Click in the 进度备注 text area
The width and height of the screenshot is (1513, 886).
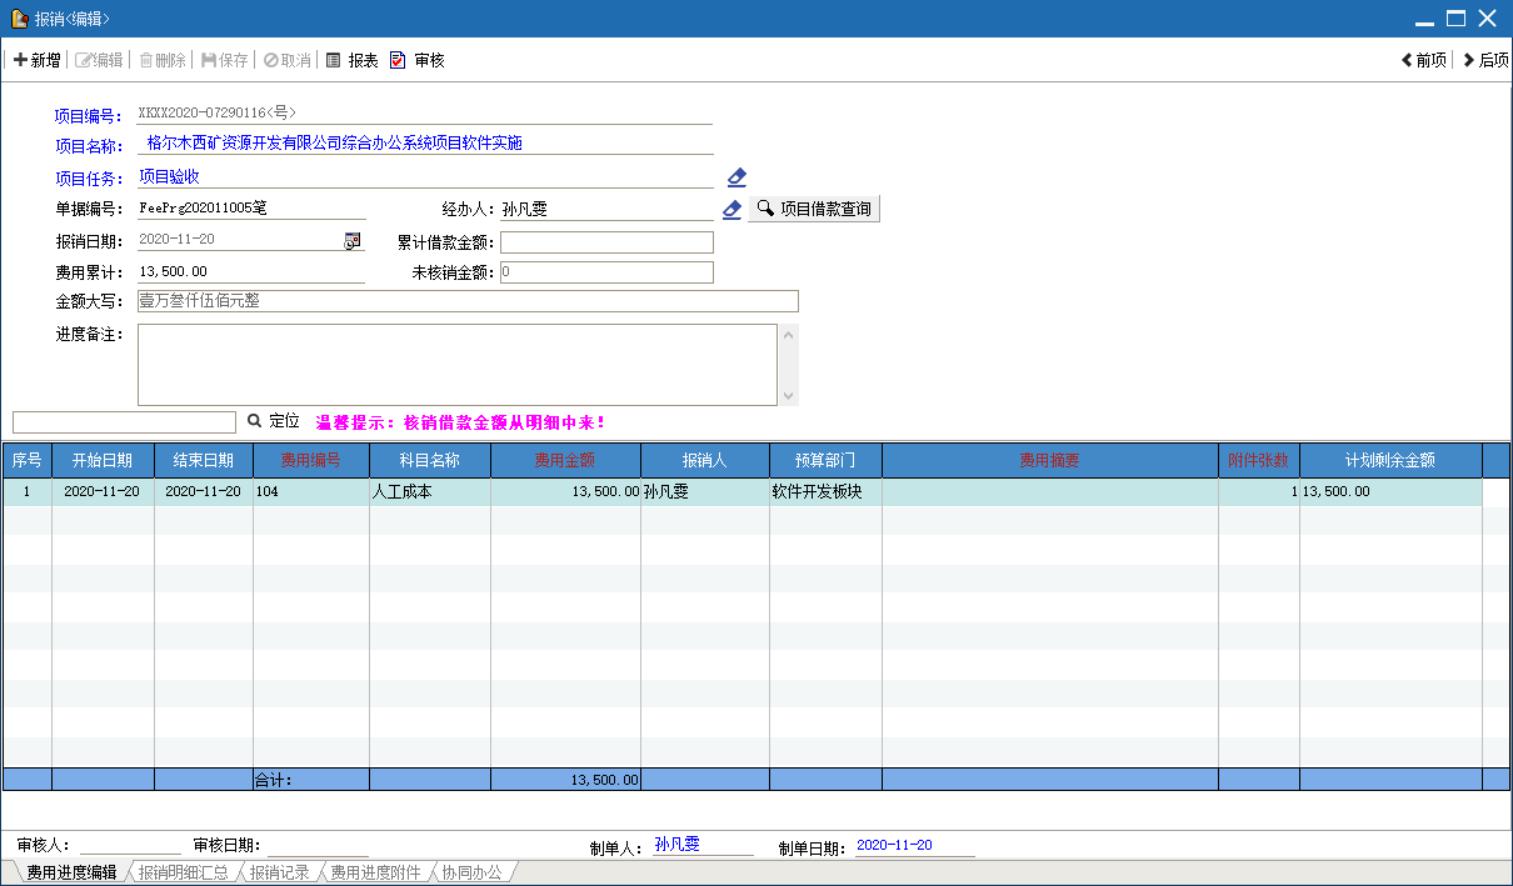[457, 364]
